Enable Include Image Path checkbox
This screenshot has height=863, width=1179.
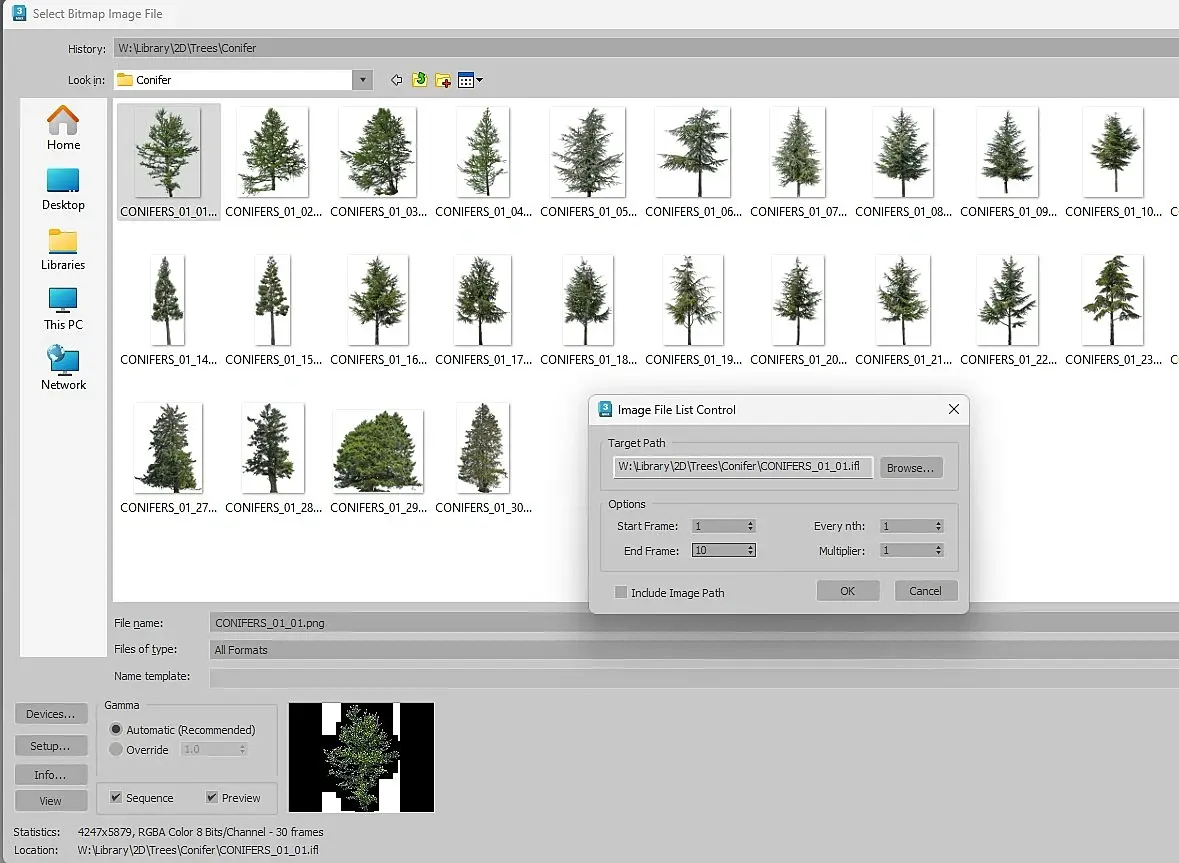tap(621, 592)
